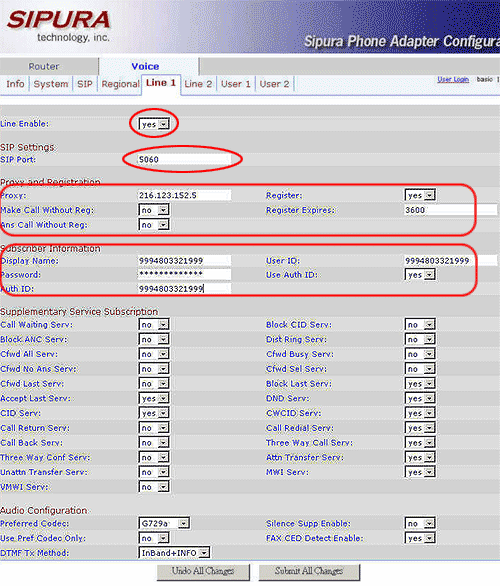
Task: Open the User 1 tab
Action: click(235, 84)
